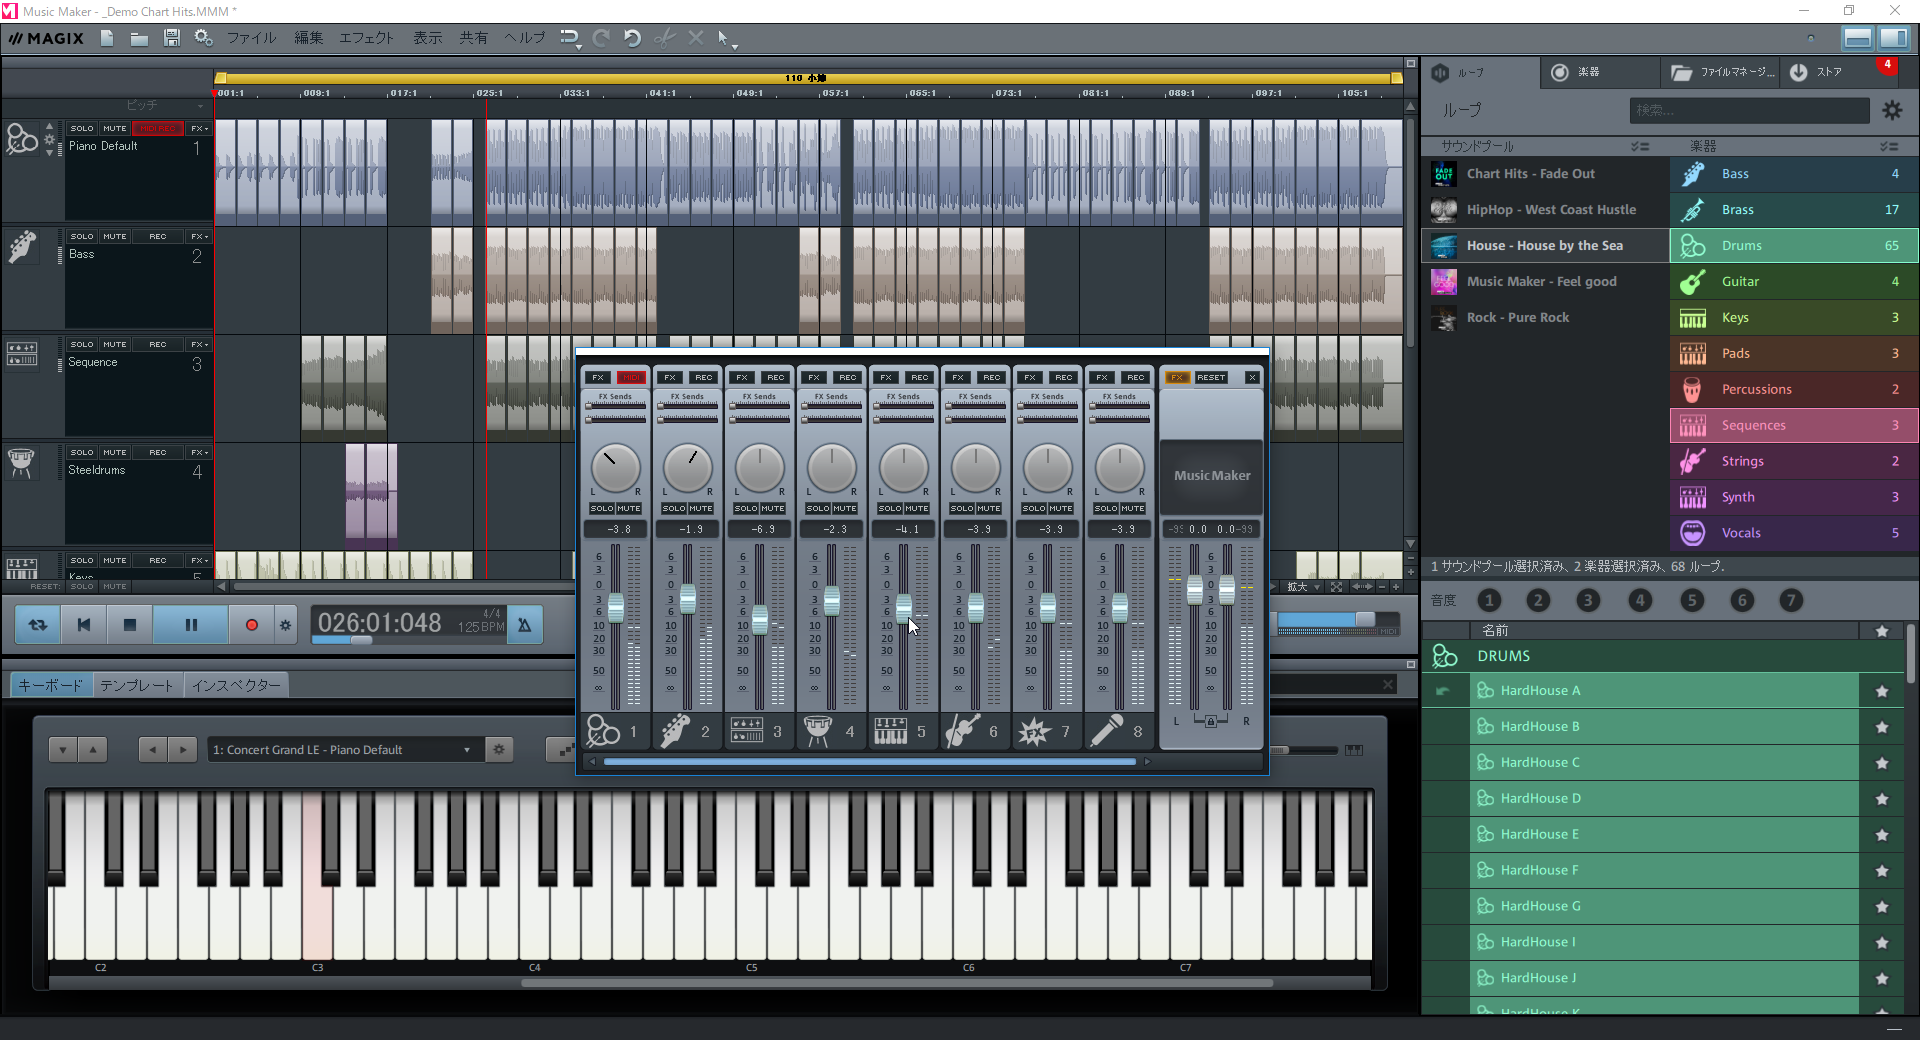The image size is (1920, 1040).
Task: Click timeline ruler at bar 049:1
Action: [x=749, y=93]
